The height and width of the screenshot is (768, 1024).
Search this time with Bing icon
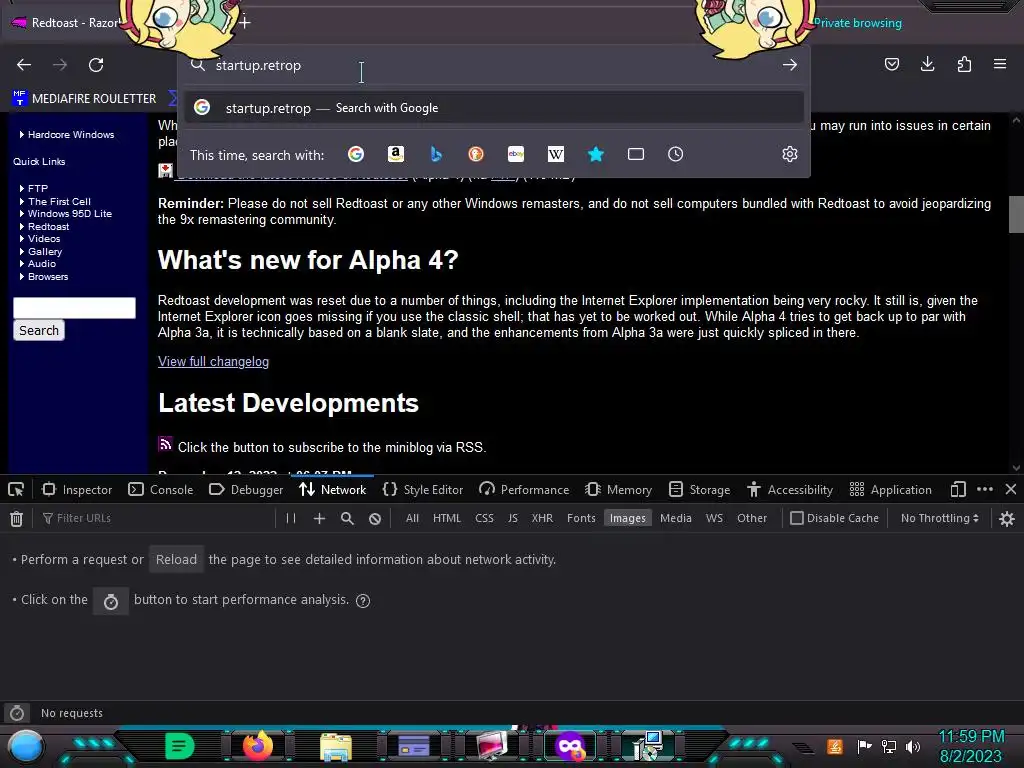[436, 154]
